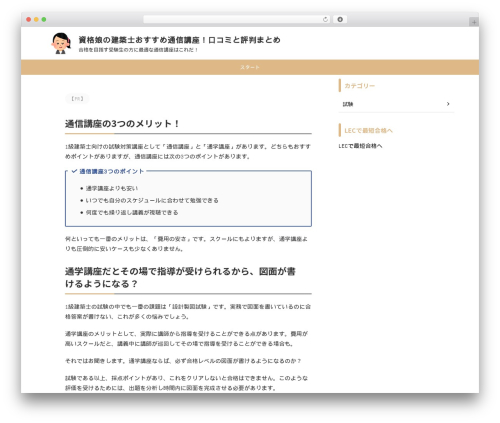
Task: Click the box title 通信講座3つのポイント
Action: coord(112,171)
